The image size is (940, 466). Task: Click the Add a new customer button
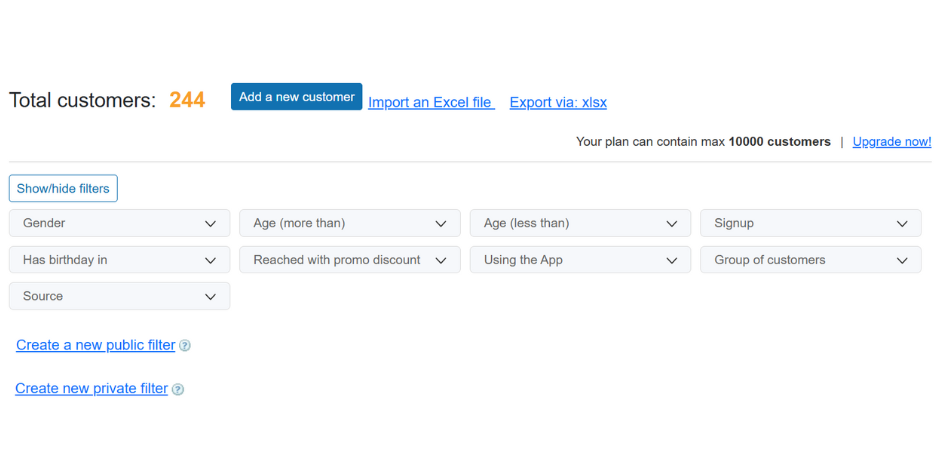tap(296, 97)
